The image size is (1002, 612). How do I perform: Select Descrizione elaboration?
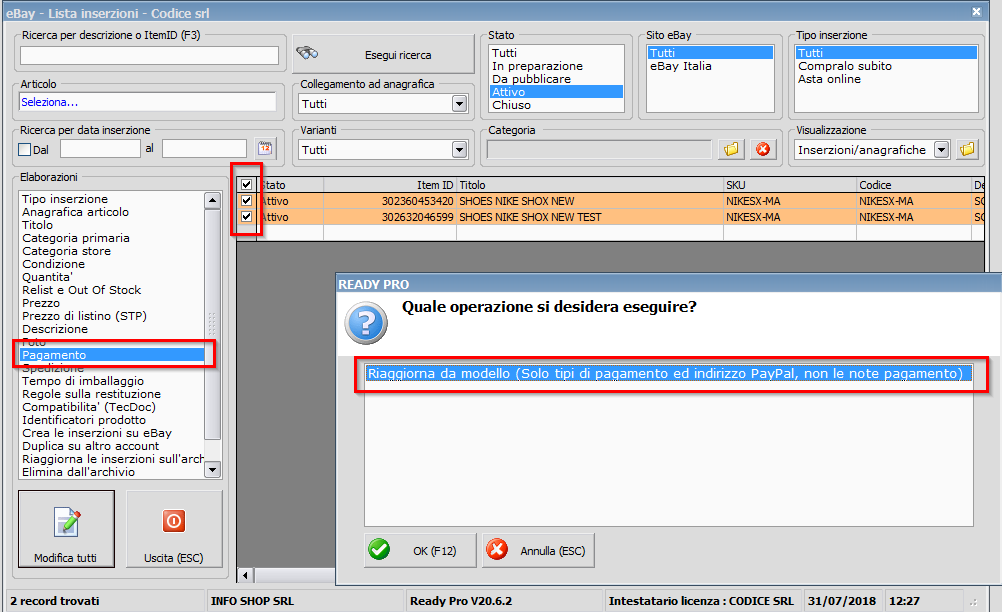[112, 329]
